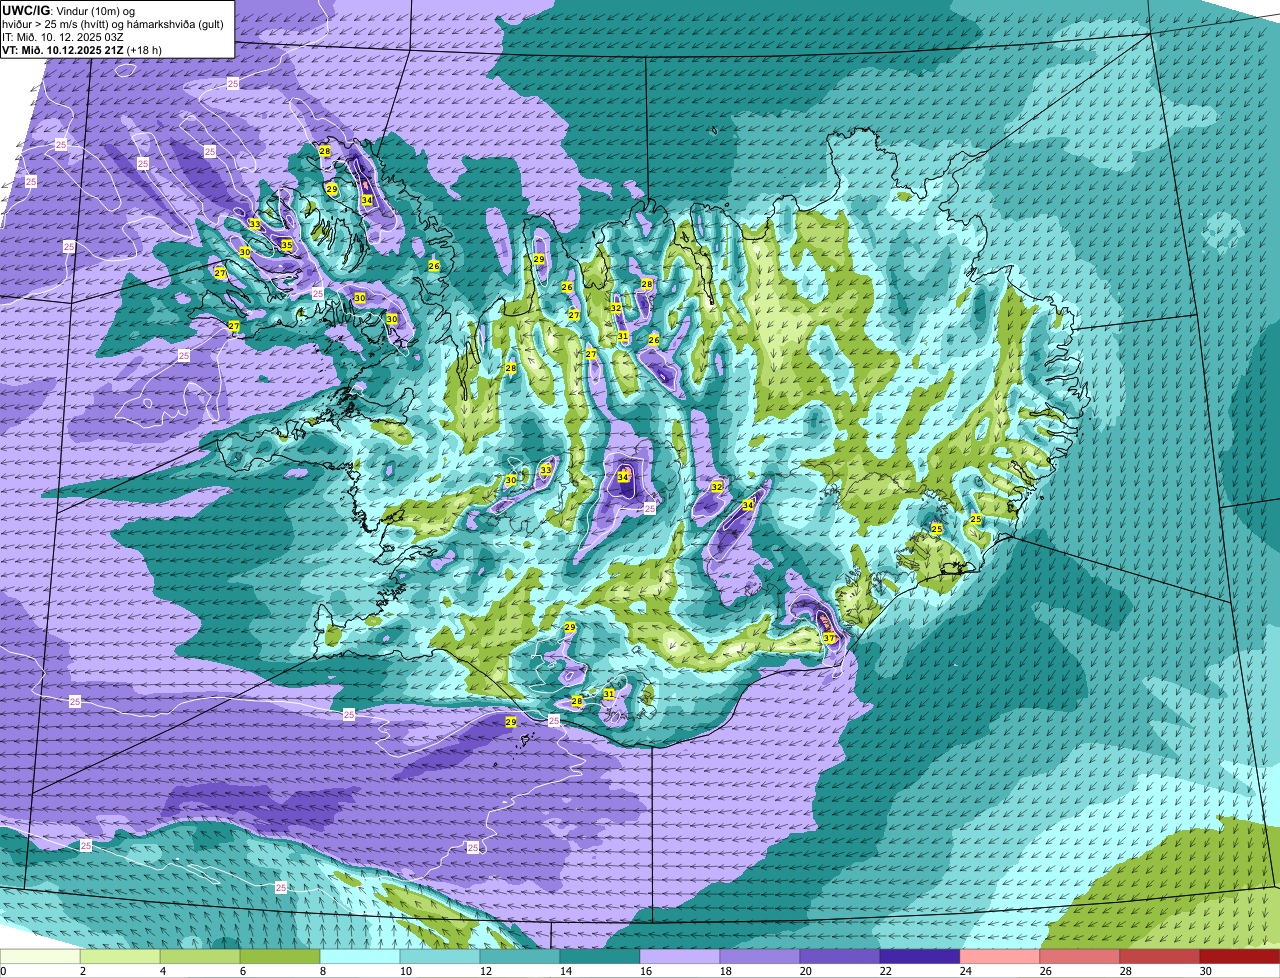Select the olive green 6–8 m/s legend swatch
The width and height of the screenshot is (1280, 978).
(x=280, y=957)
